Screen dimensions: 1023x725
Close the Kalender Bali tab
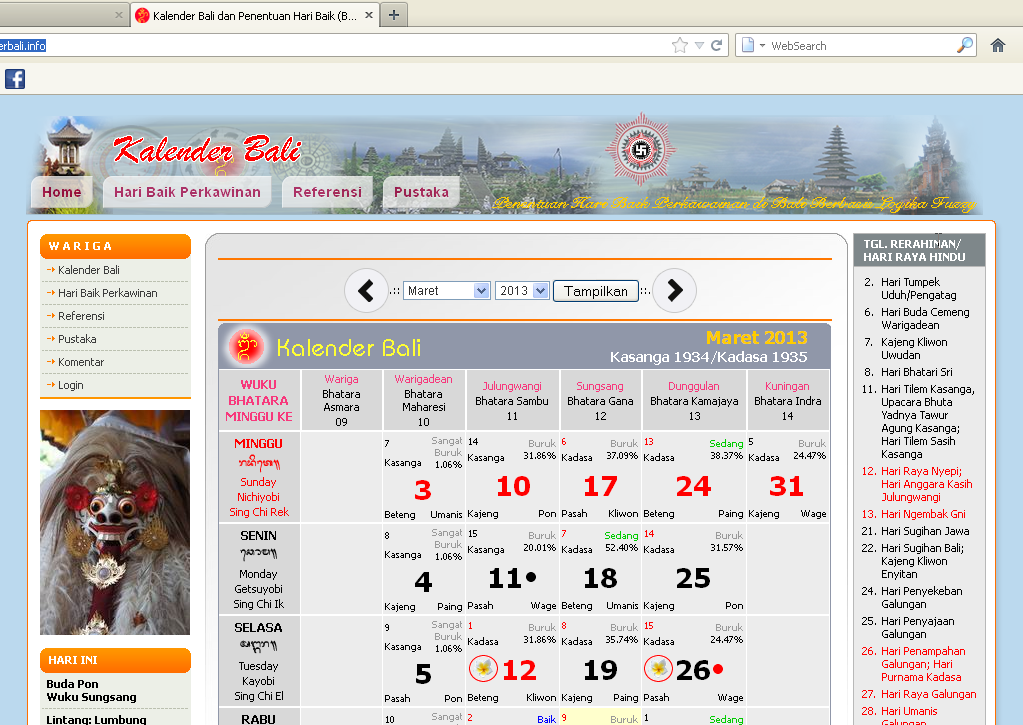point(369,15)
